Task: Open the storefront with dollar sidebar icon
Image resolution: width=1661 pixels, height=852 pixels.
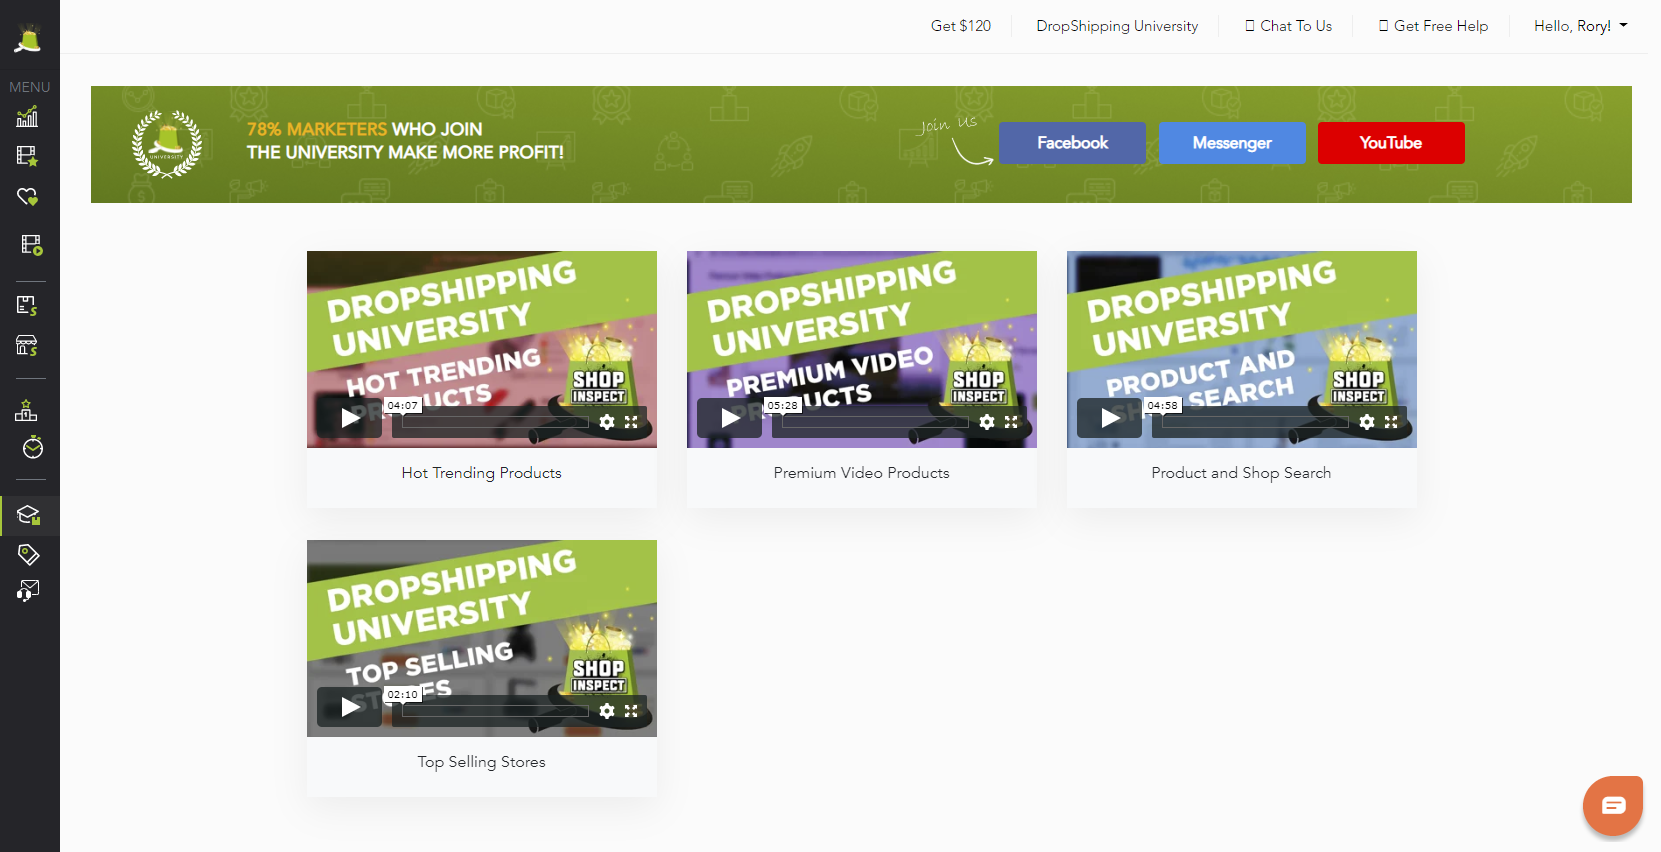Action: coord(28,346)
